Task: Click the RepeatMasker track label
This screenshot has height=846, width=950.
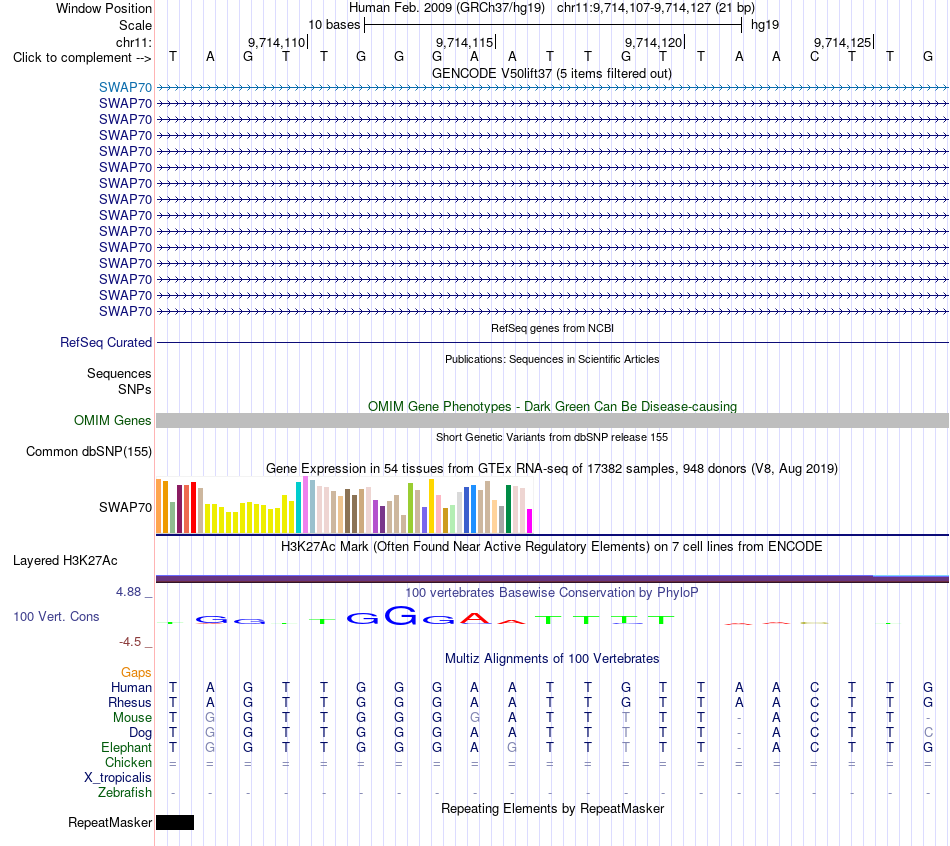Action: coord(110,822)
